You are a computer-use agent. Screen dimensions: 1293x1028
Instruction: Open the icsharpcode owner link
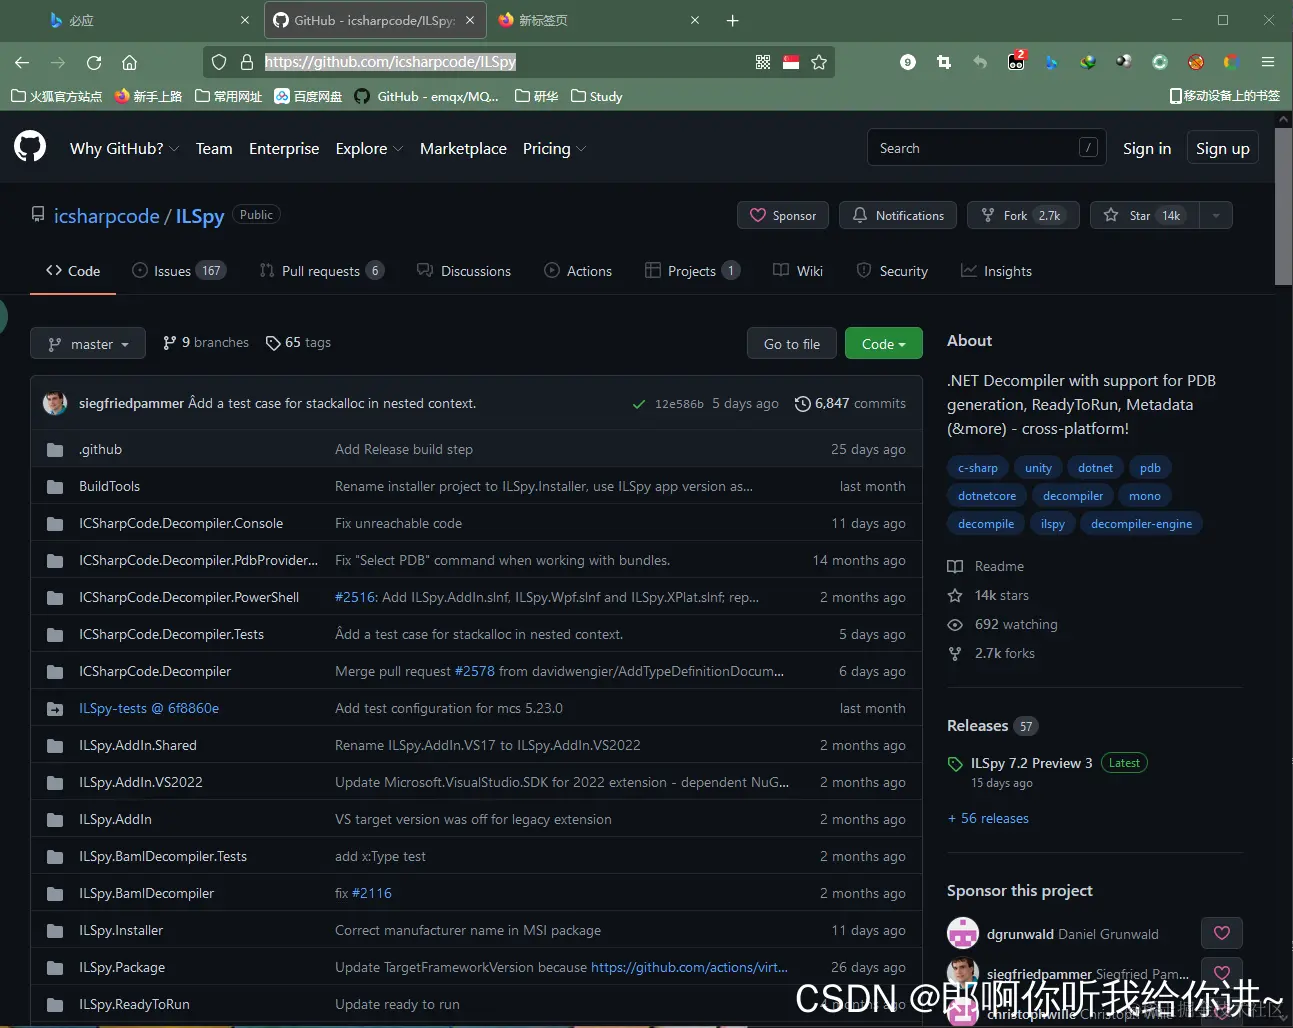click(x=107, y=216)
